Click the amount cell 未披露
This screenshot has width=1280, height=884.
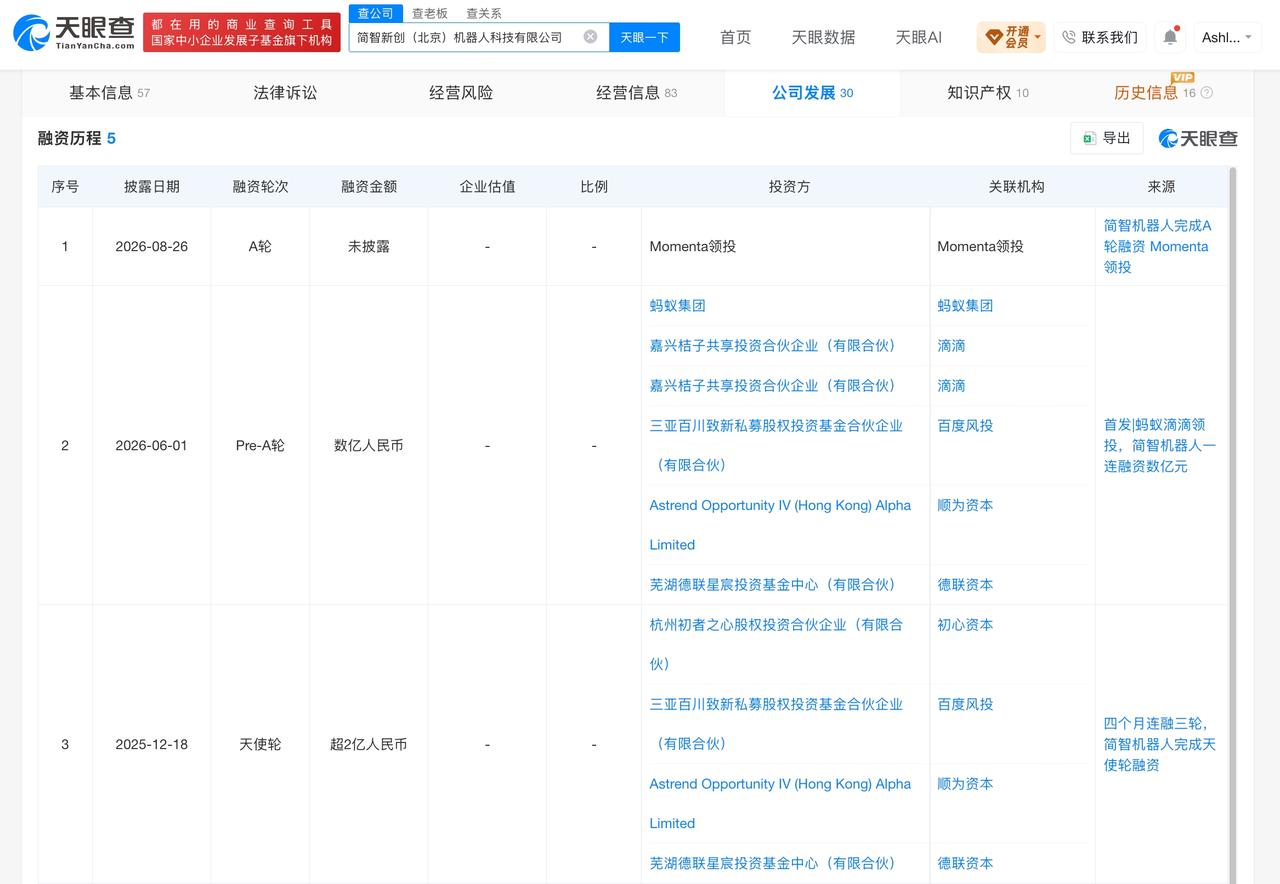369,246
